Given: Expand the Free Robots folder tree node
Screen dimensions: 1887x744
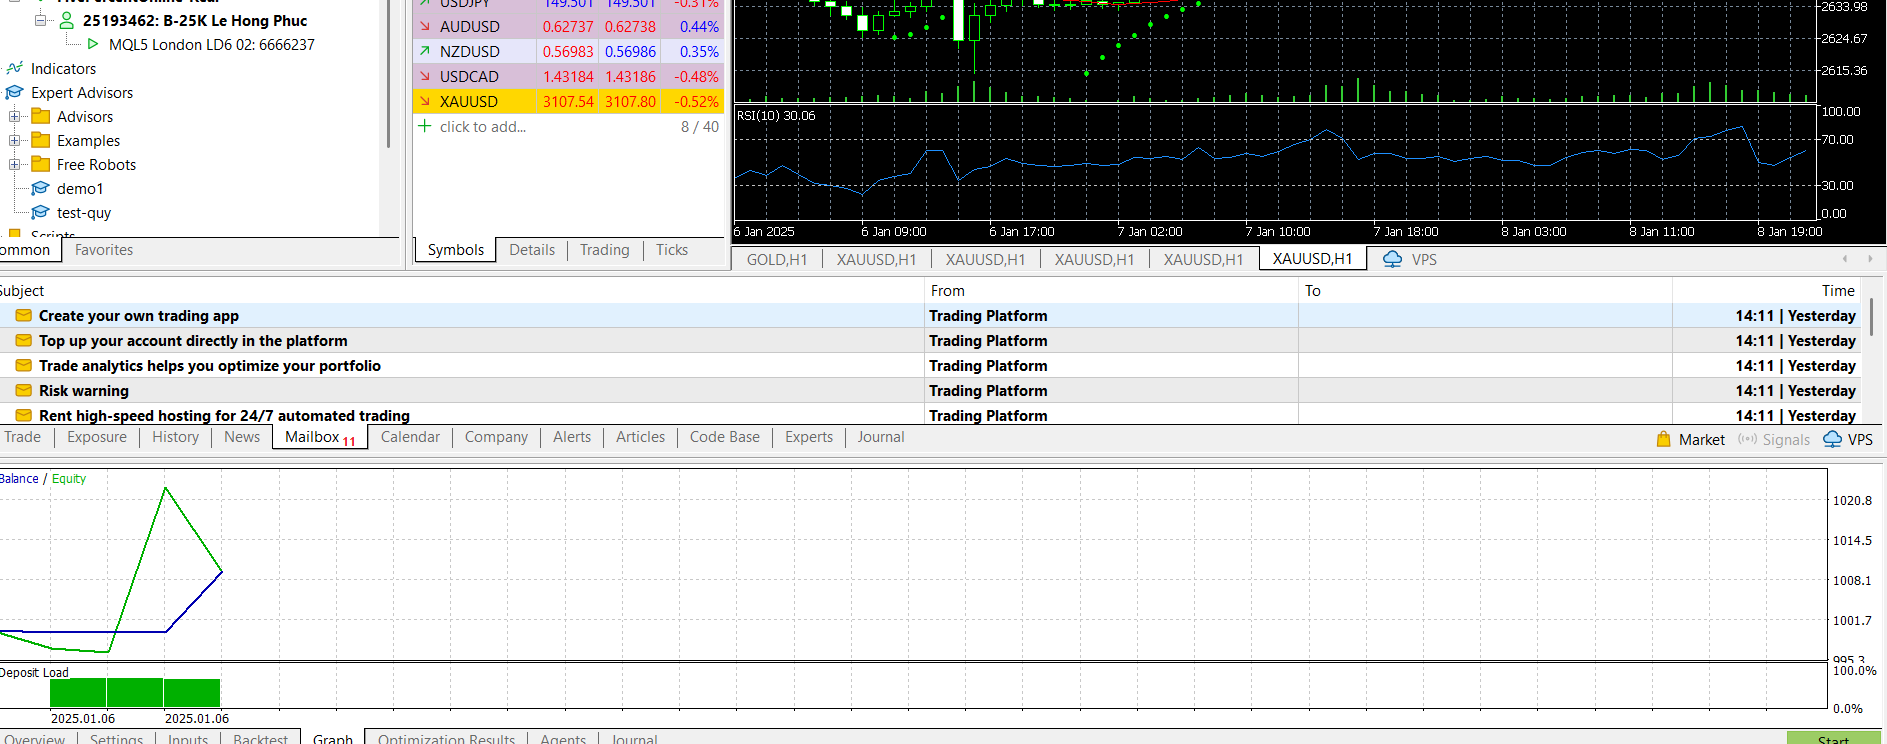Looking at the screenshot, I should click(15, 164).
